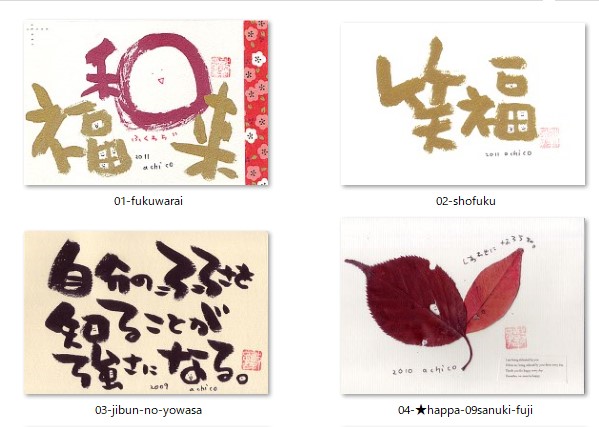Select the 02-shofuku image thumbnail
599x427 pixels.
click(x=463, y=104)
